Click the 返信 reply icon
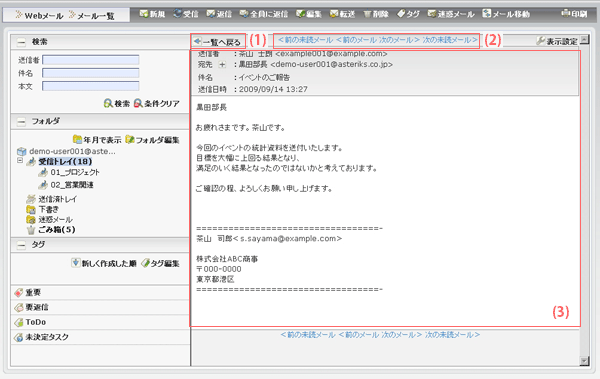The height and width of the screenshot is (379, 600). [210, 14]
